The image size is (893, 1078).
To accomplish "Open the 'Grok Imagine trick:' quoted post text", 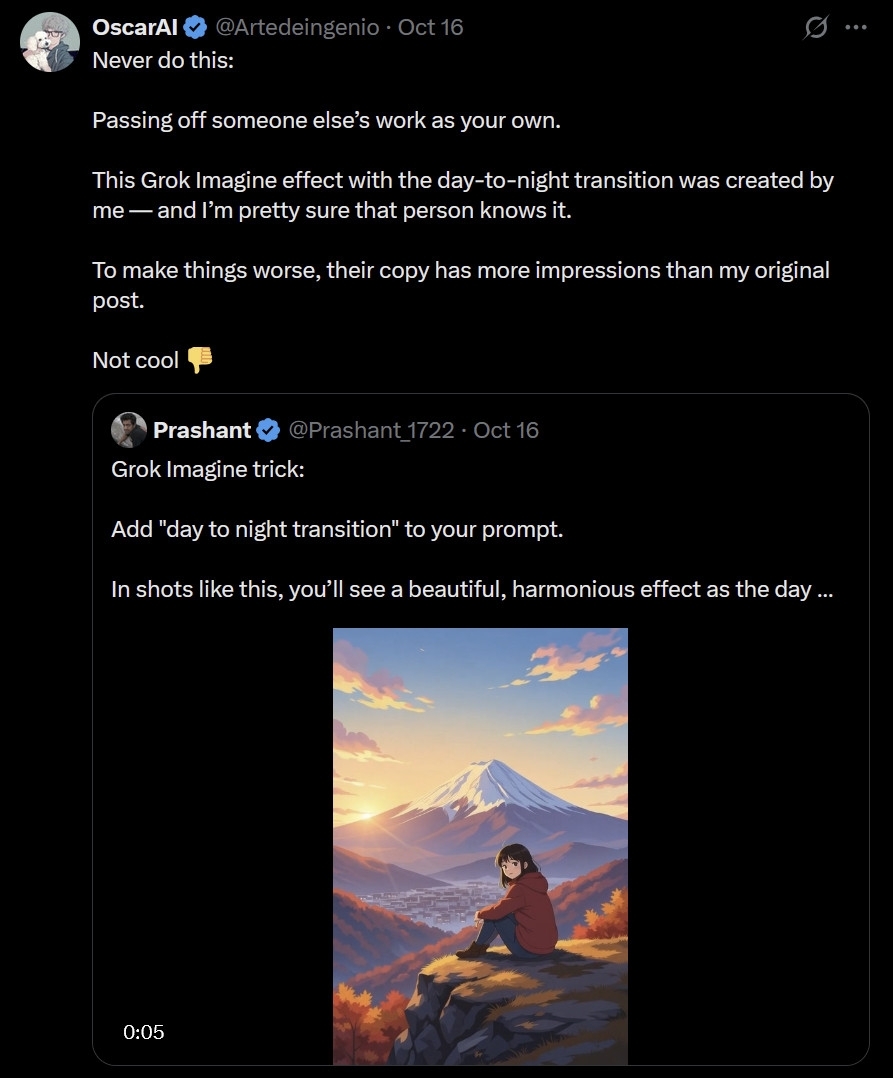I will click(x=207, y=469).
